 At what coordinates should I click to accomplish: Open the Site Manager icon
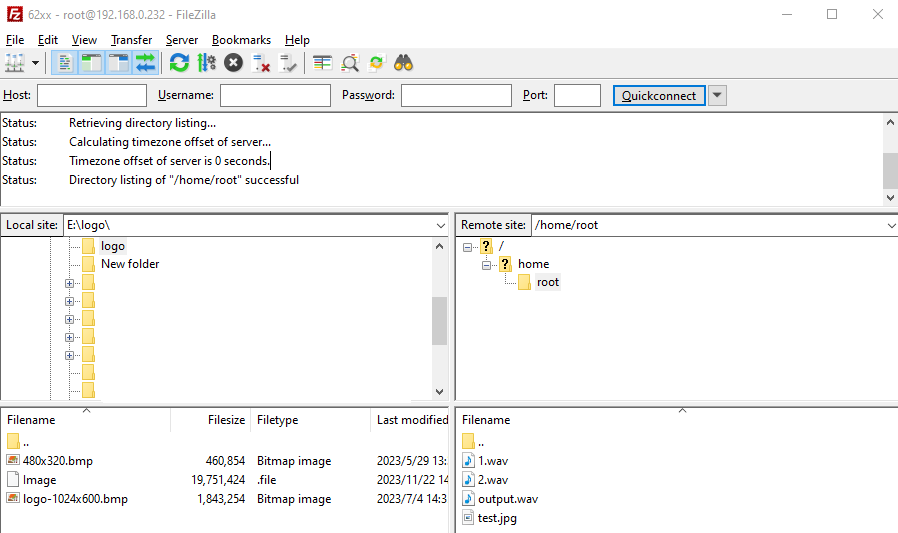(x=14, y=63)
